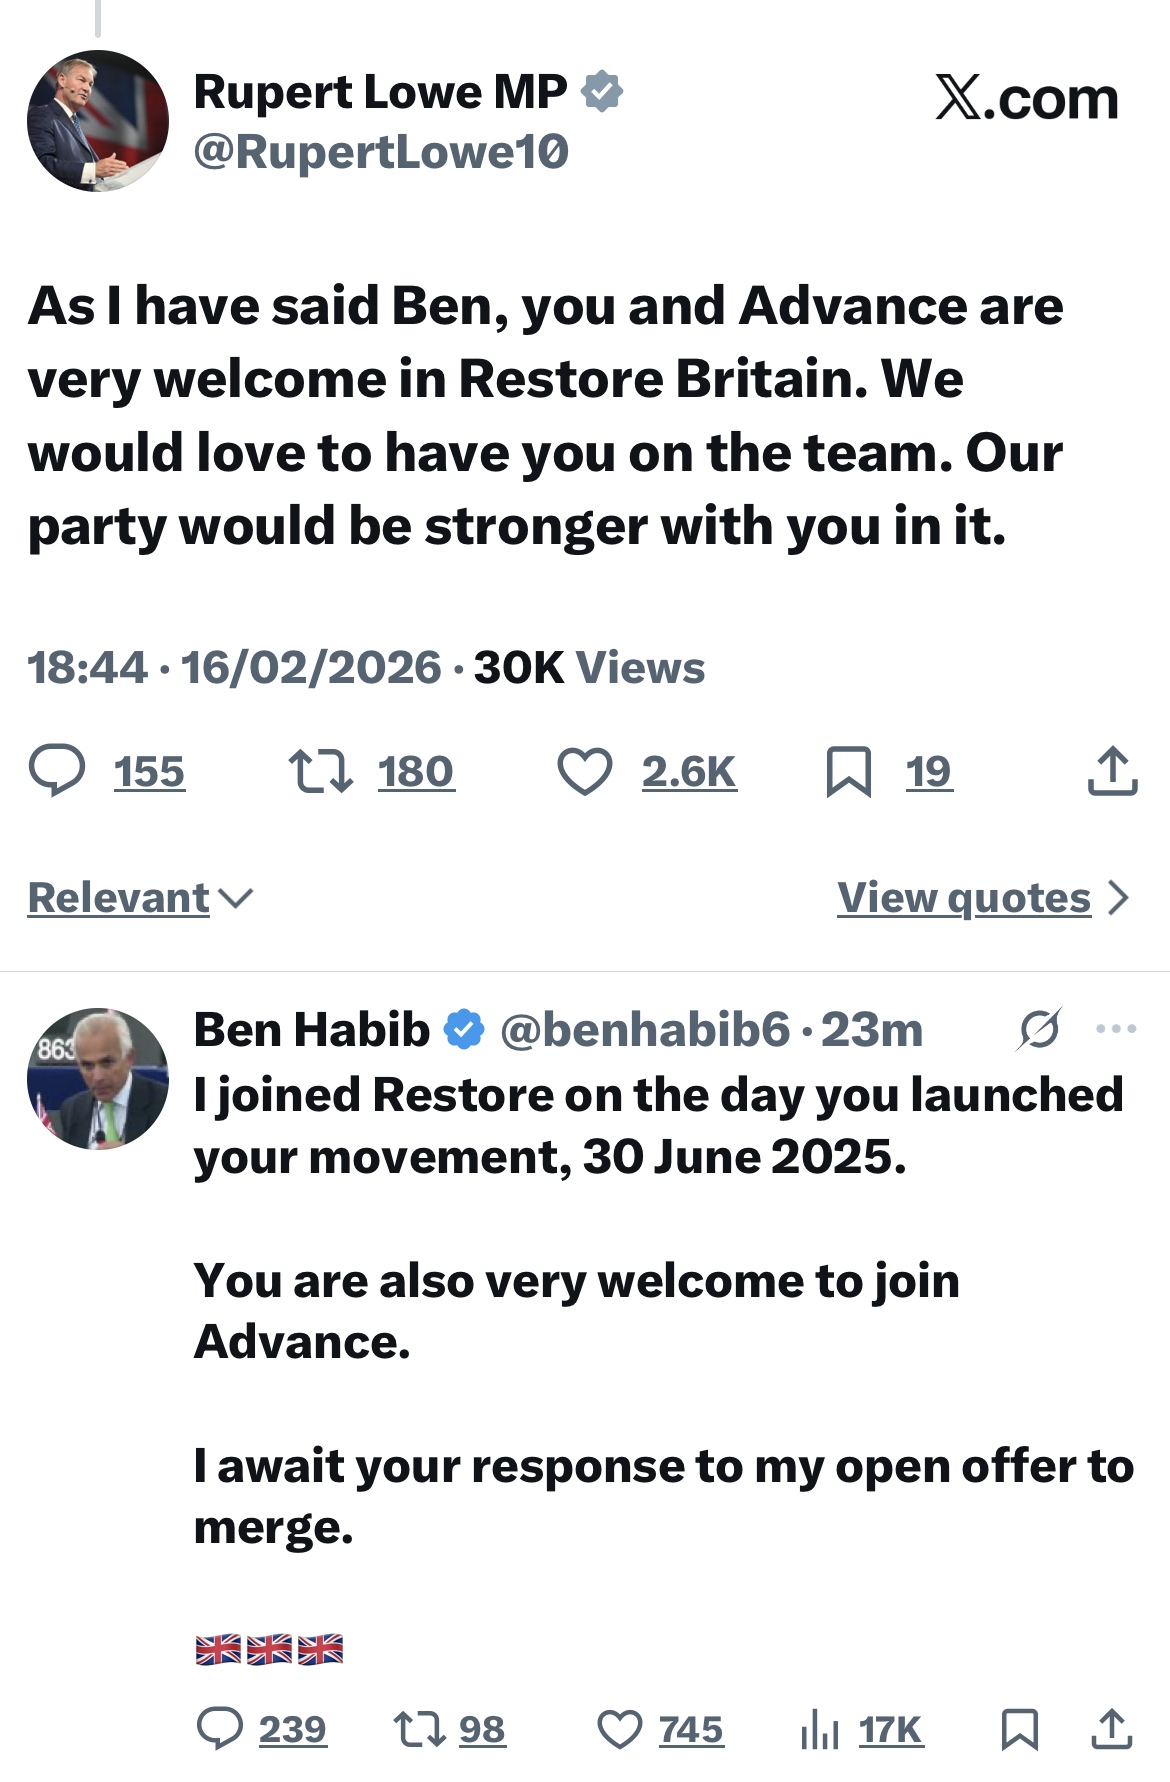Screen dimensions: 1170x1782
Task: View analytics for Ben Habib's reply
Action: tap(820, 1729)
